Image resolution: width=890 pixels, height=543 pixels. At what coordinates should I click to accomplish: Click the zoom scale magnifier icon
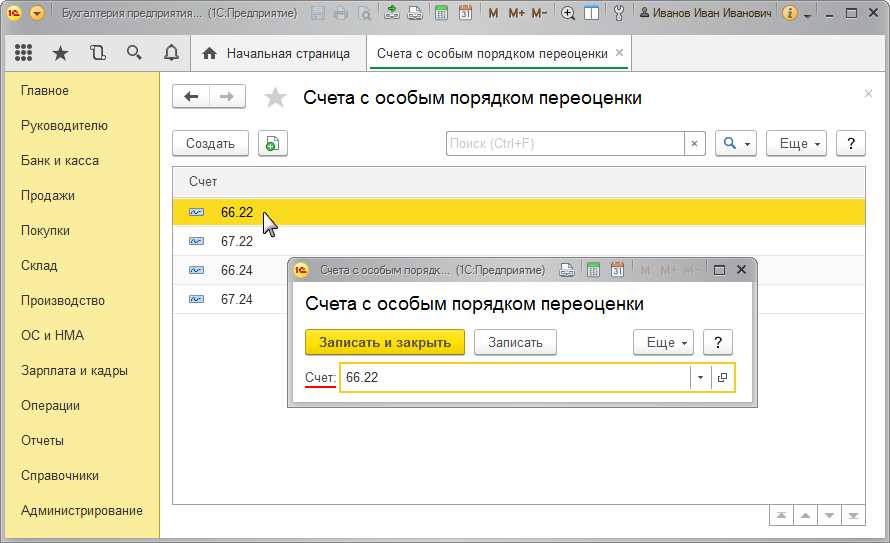click(568, 14)
